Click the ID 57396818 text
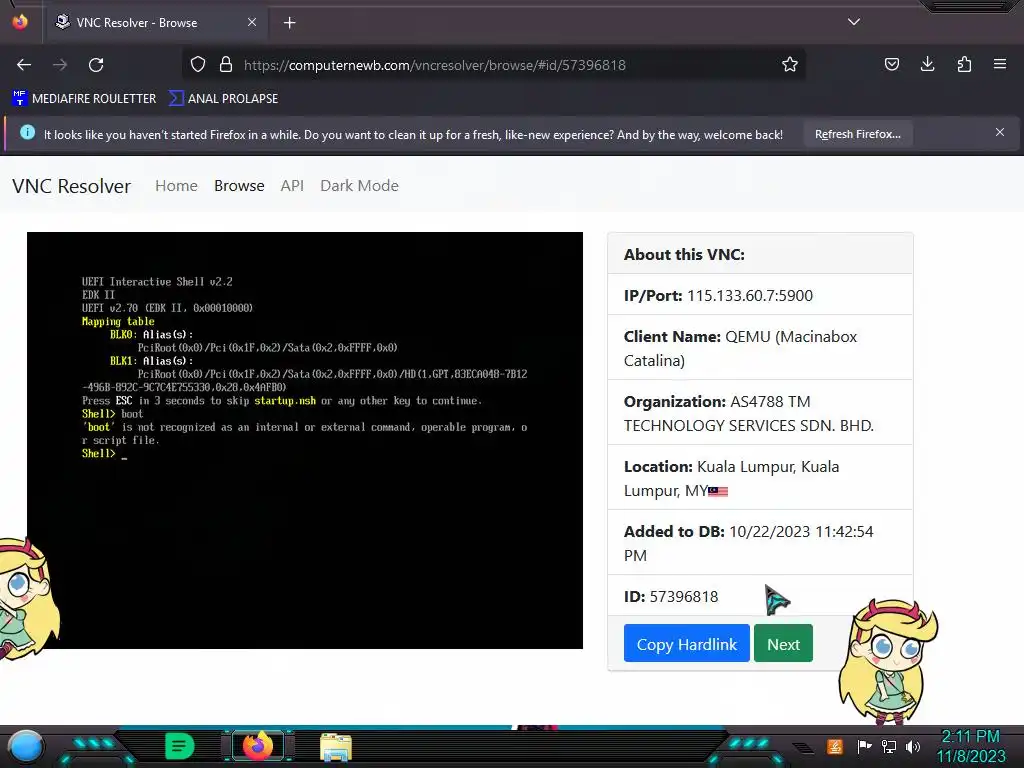This screenshot has width=1024, height=768. pos(671,597)
